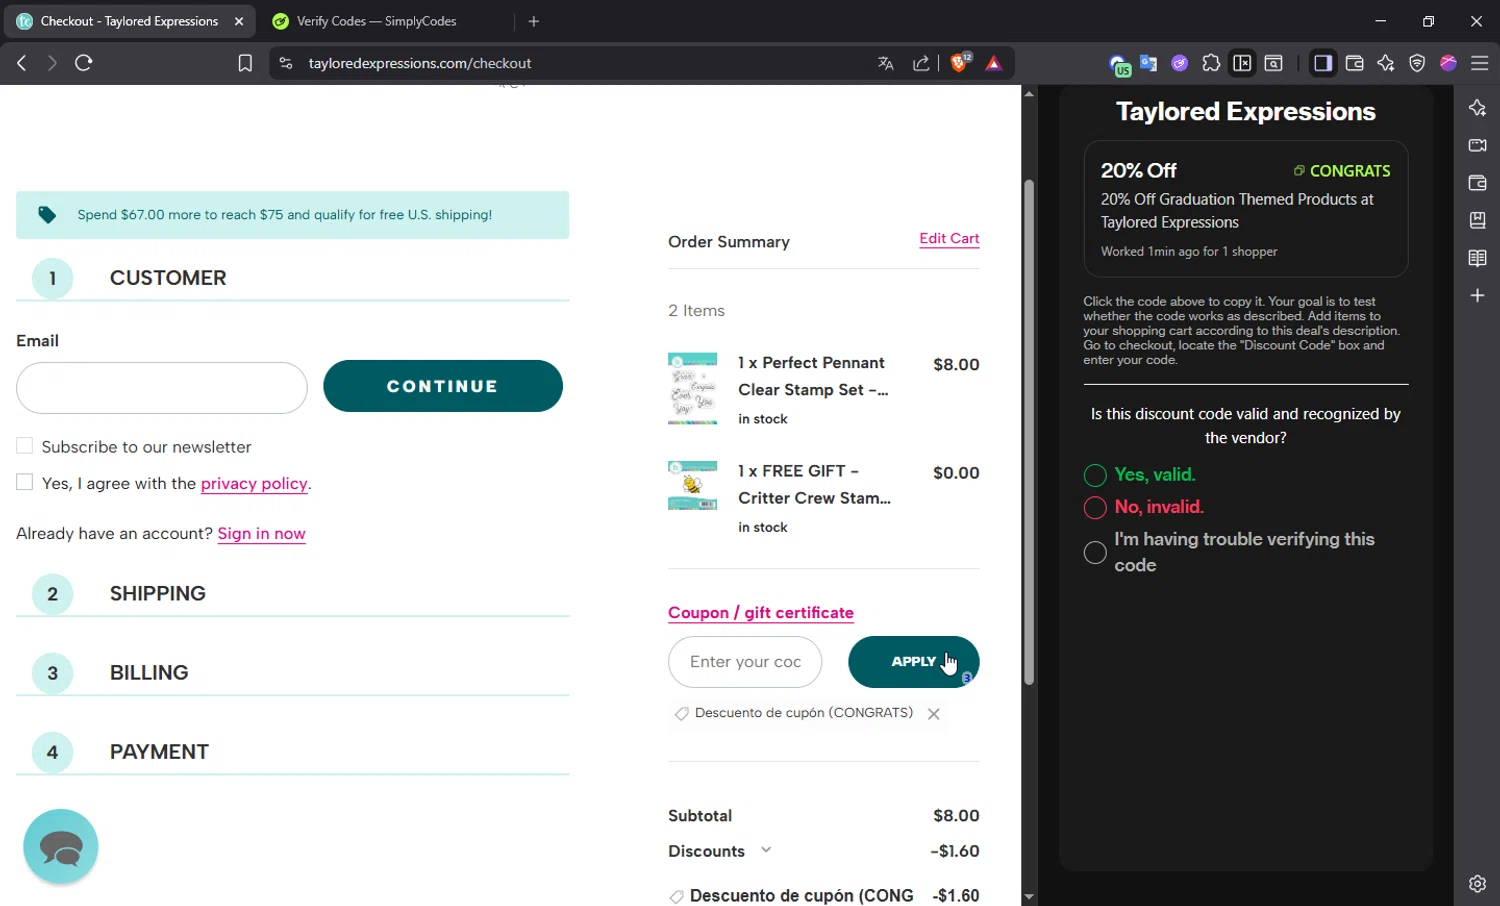Open Leo AI from the toolbar
Screen dimensions: 1500x906
click(1385, 63)
